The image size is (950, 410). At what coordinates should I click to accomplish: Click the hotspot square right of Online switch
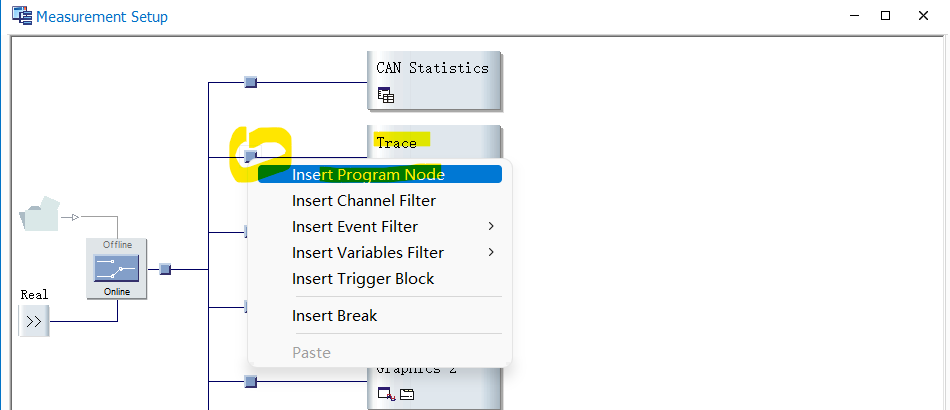pos(166,269)
